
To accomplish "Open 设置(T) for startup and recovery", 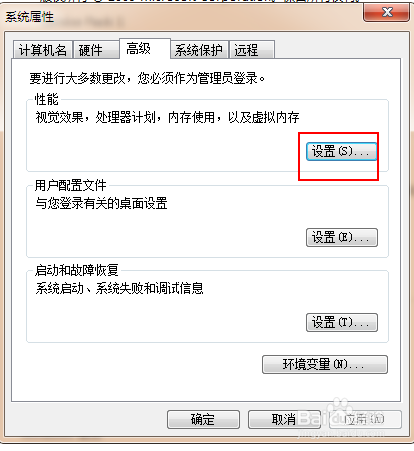I will (342, 322).
